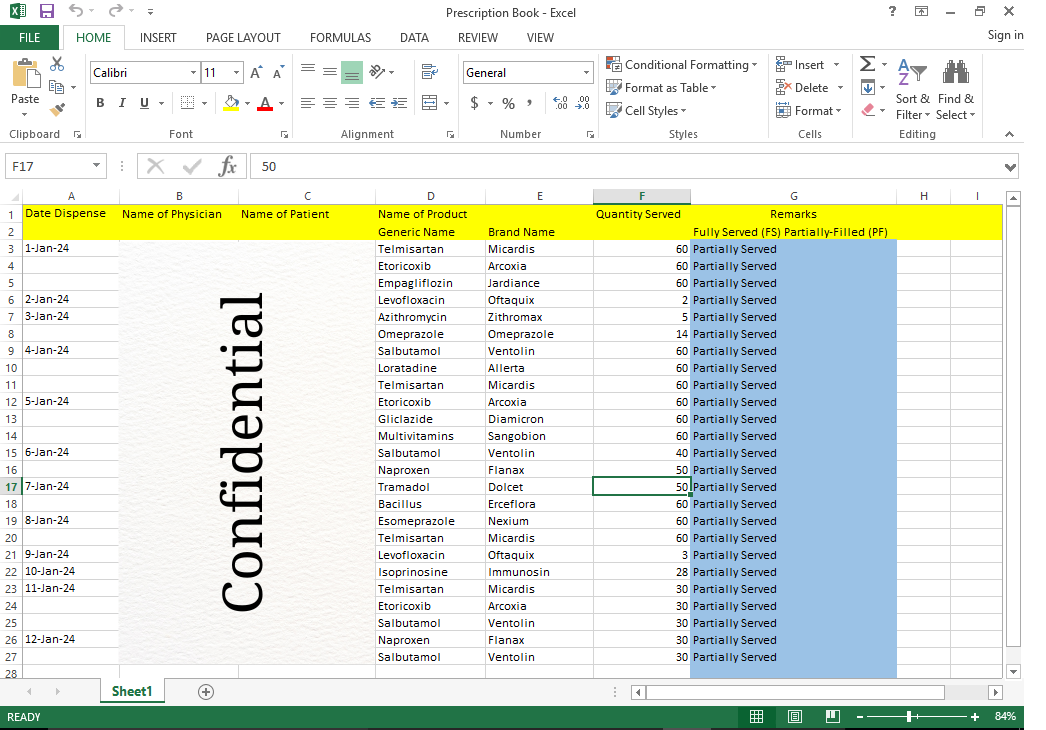1046x730 pixels.
Task: Click the Undo arrow icon
Action: tap(76, 11)
